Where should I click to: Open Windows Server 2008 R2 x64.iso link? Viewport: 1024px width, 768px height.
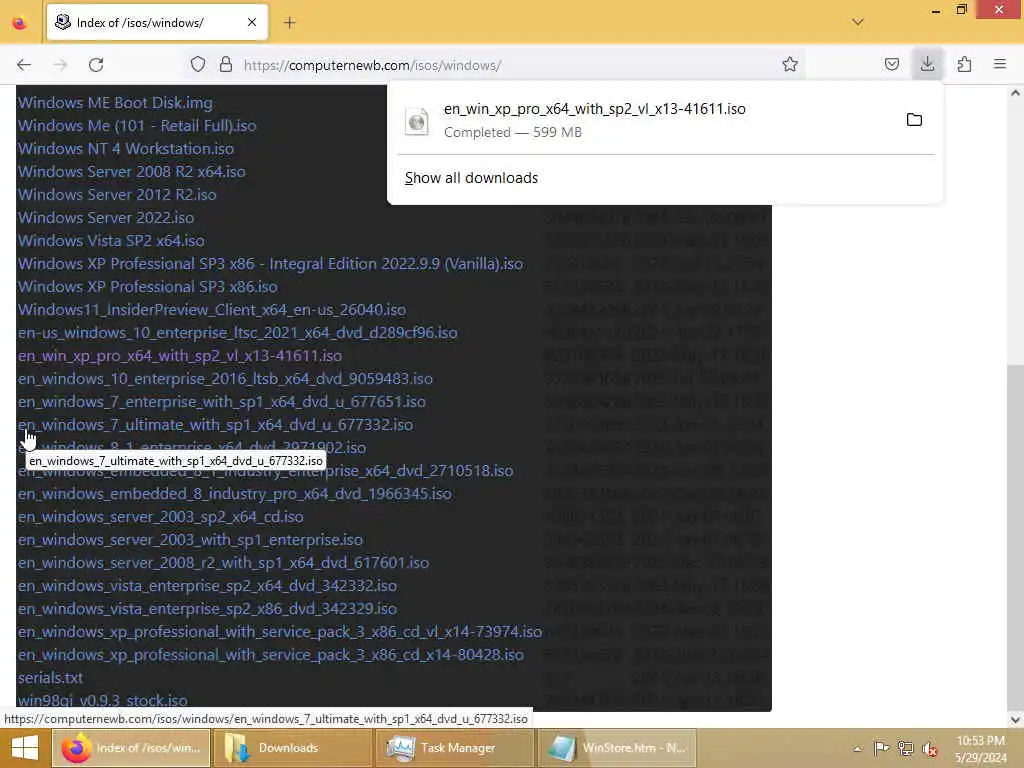131,172
